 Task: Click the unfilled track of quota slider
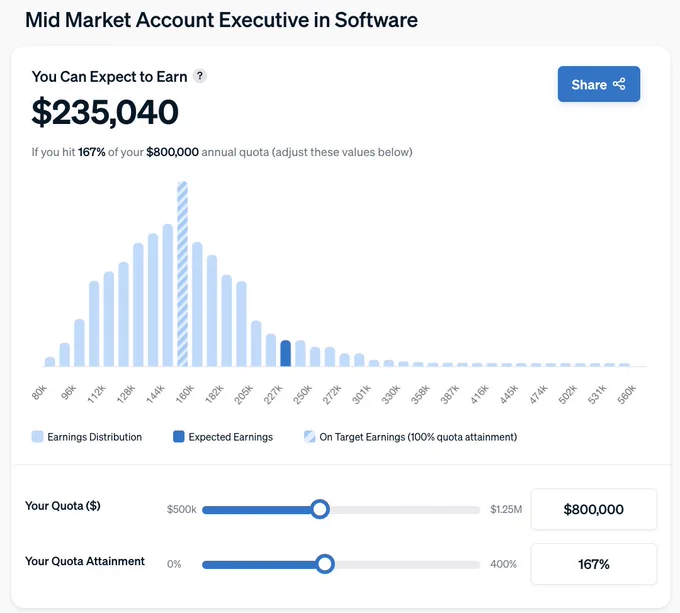(404, 510)
